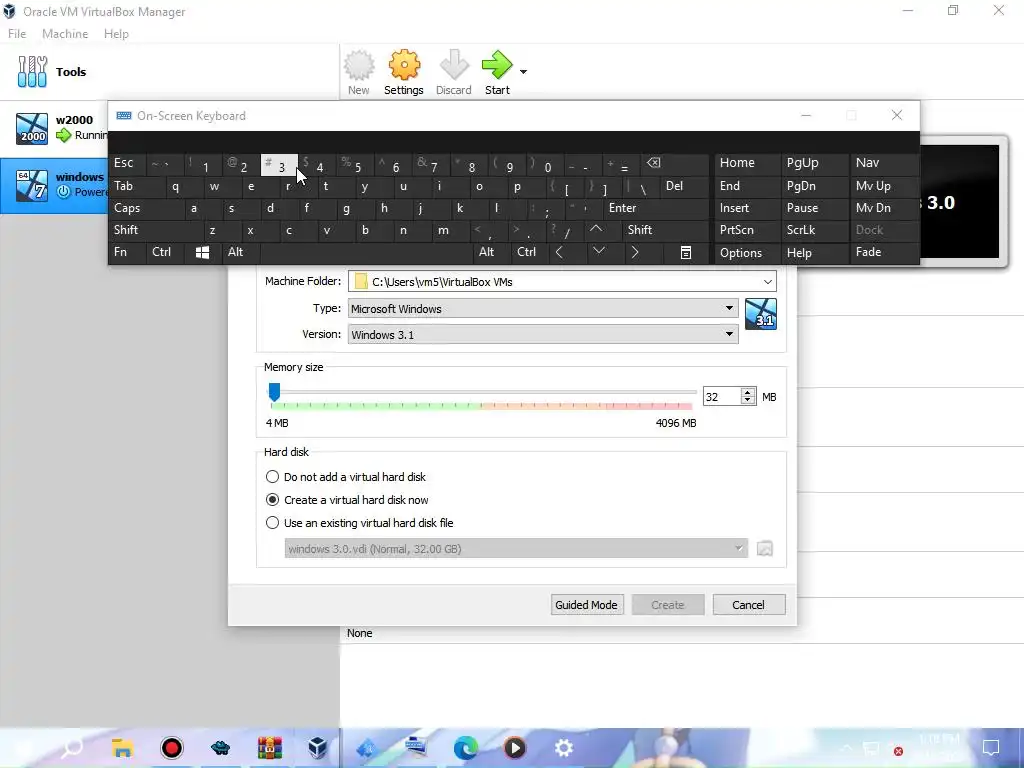Click the red record app taskbar icon
Image resolution: width=1024 pixels, height=768 pixels.
click(x=172, y=748)
